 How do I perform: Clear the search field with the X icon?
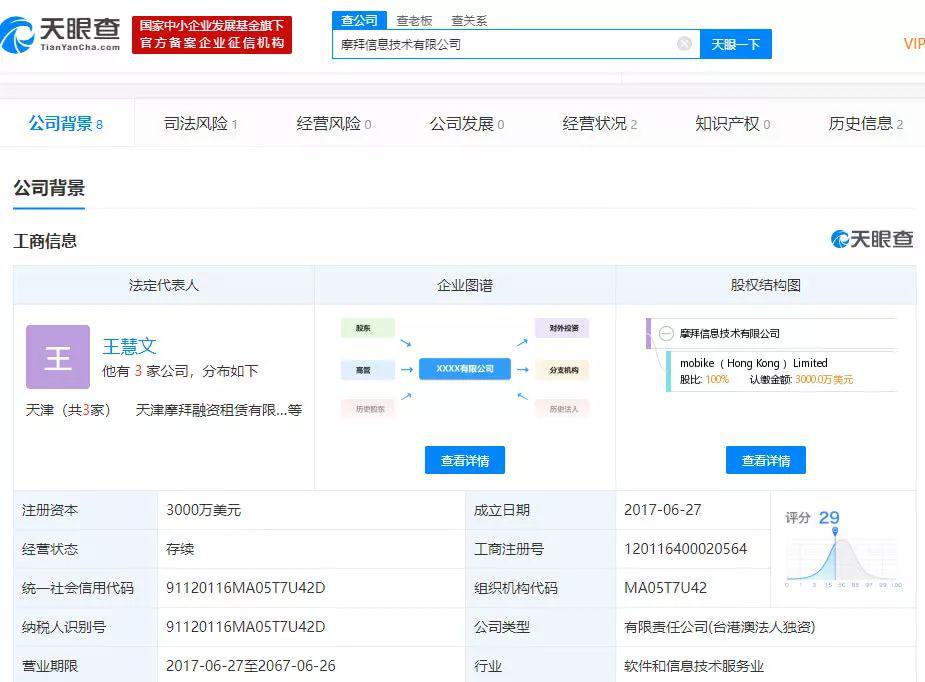click(684, 44)
